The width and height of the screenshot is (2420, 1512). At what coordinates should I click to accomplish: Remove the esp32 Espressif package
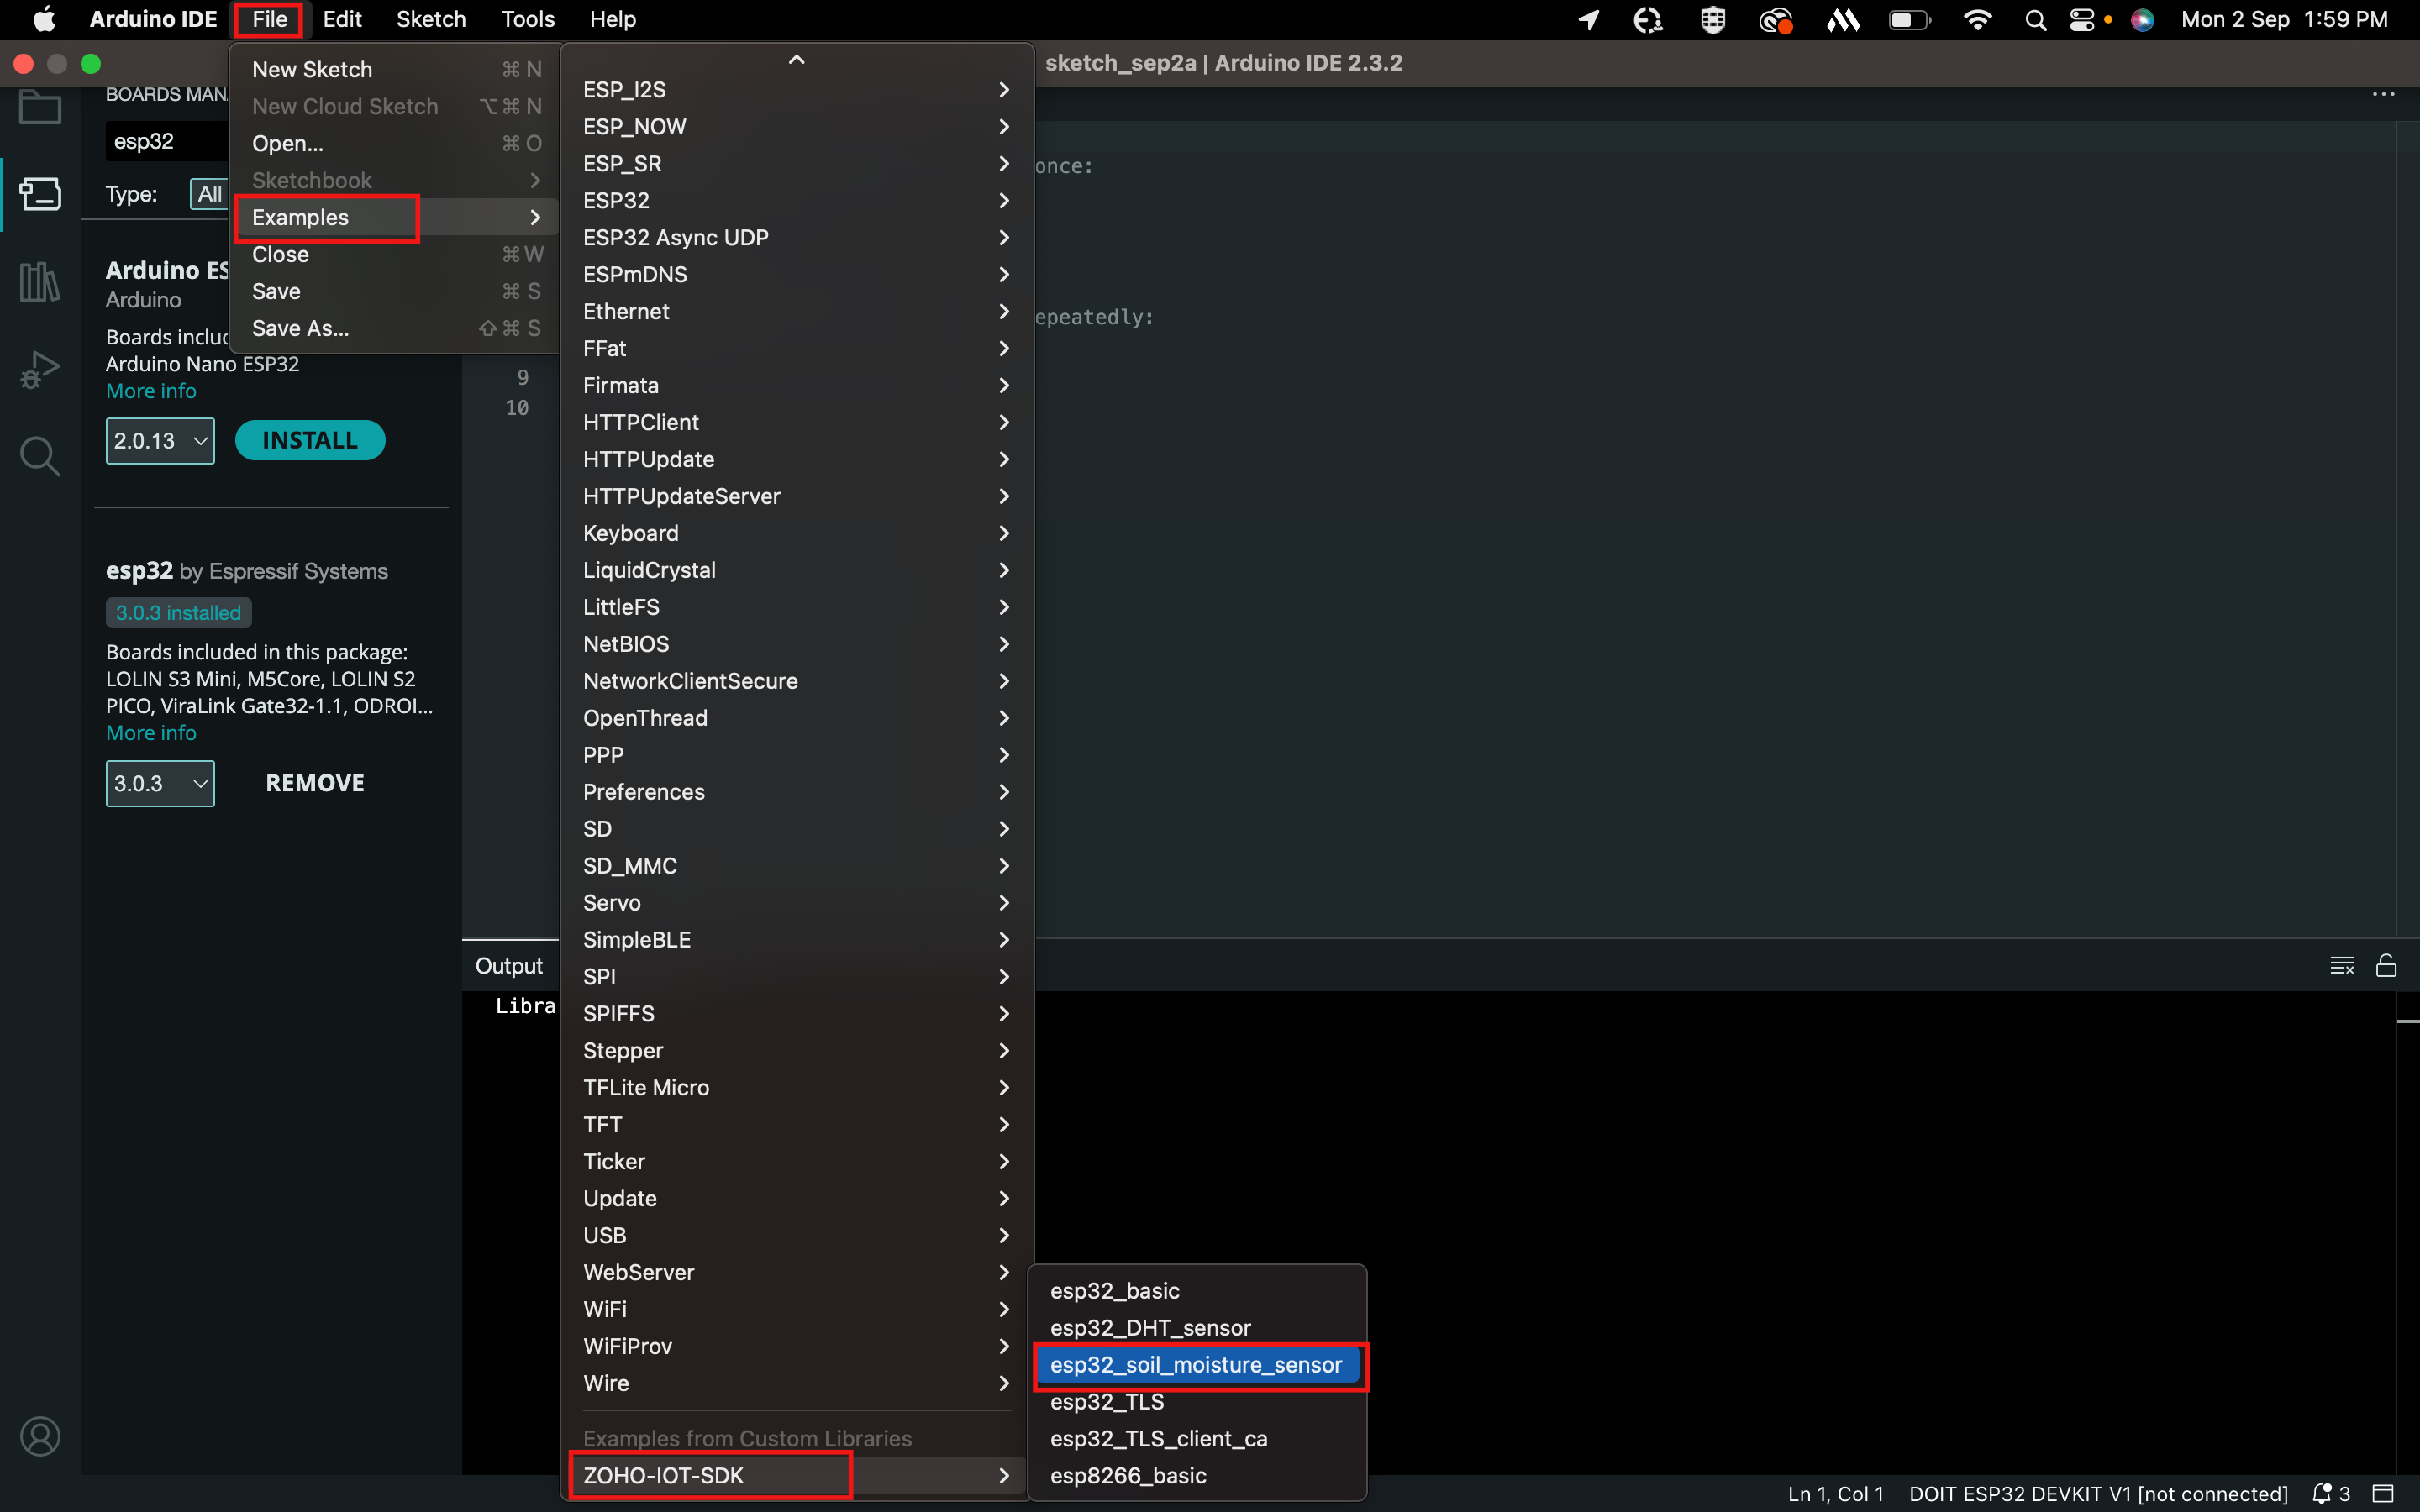[x=315, y=783]
